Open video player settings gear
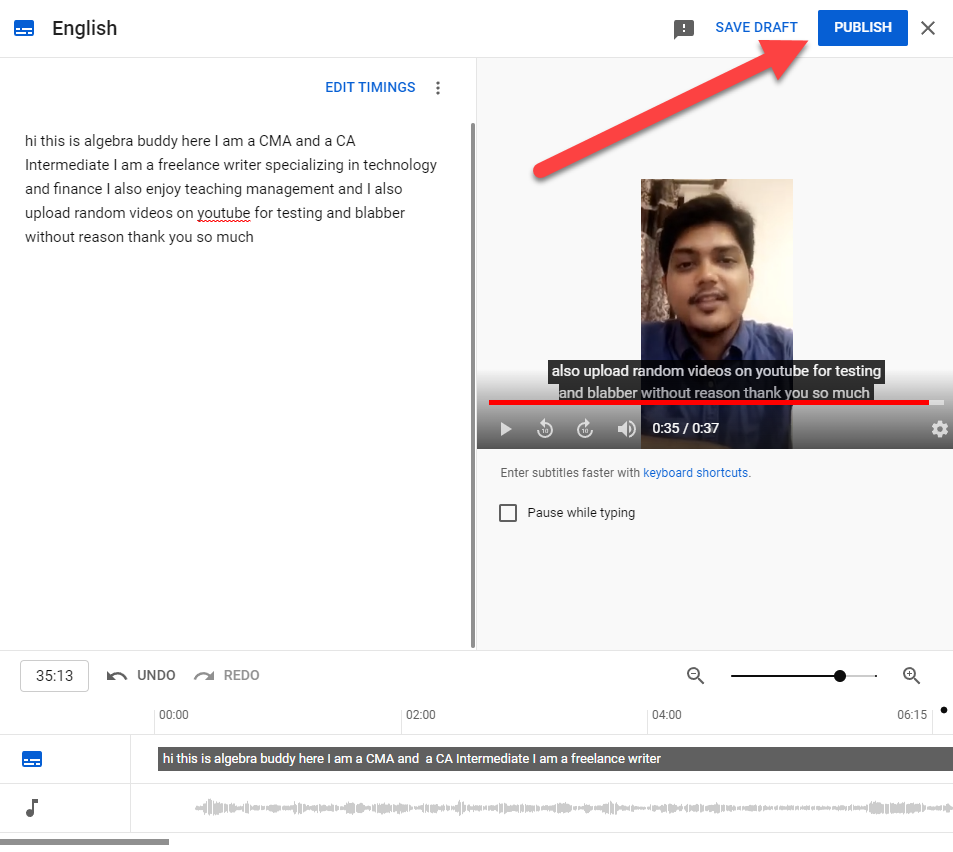This screenshot has width=953, height=852. (x=939, y=429)
